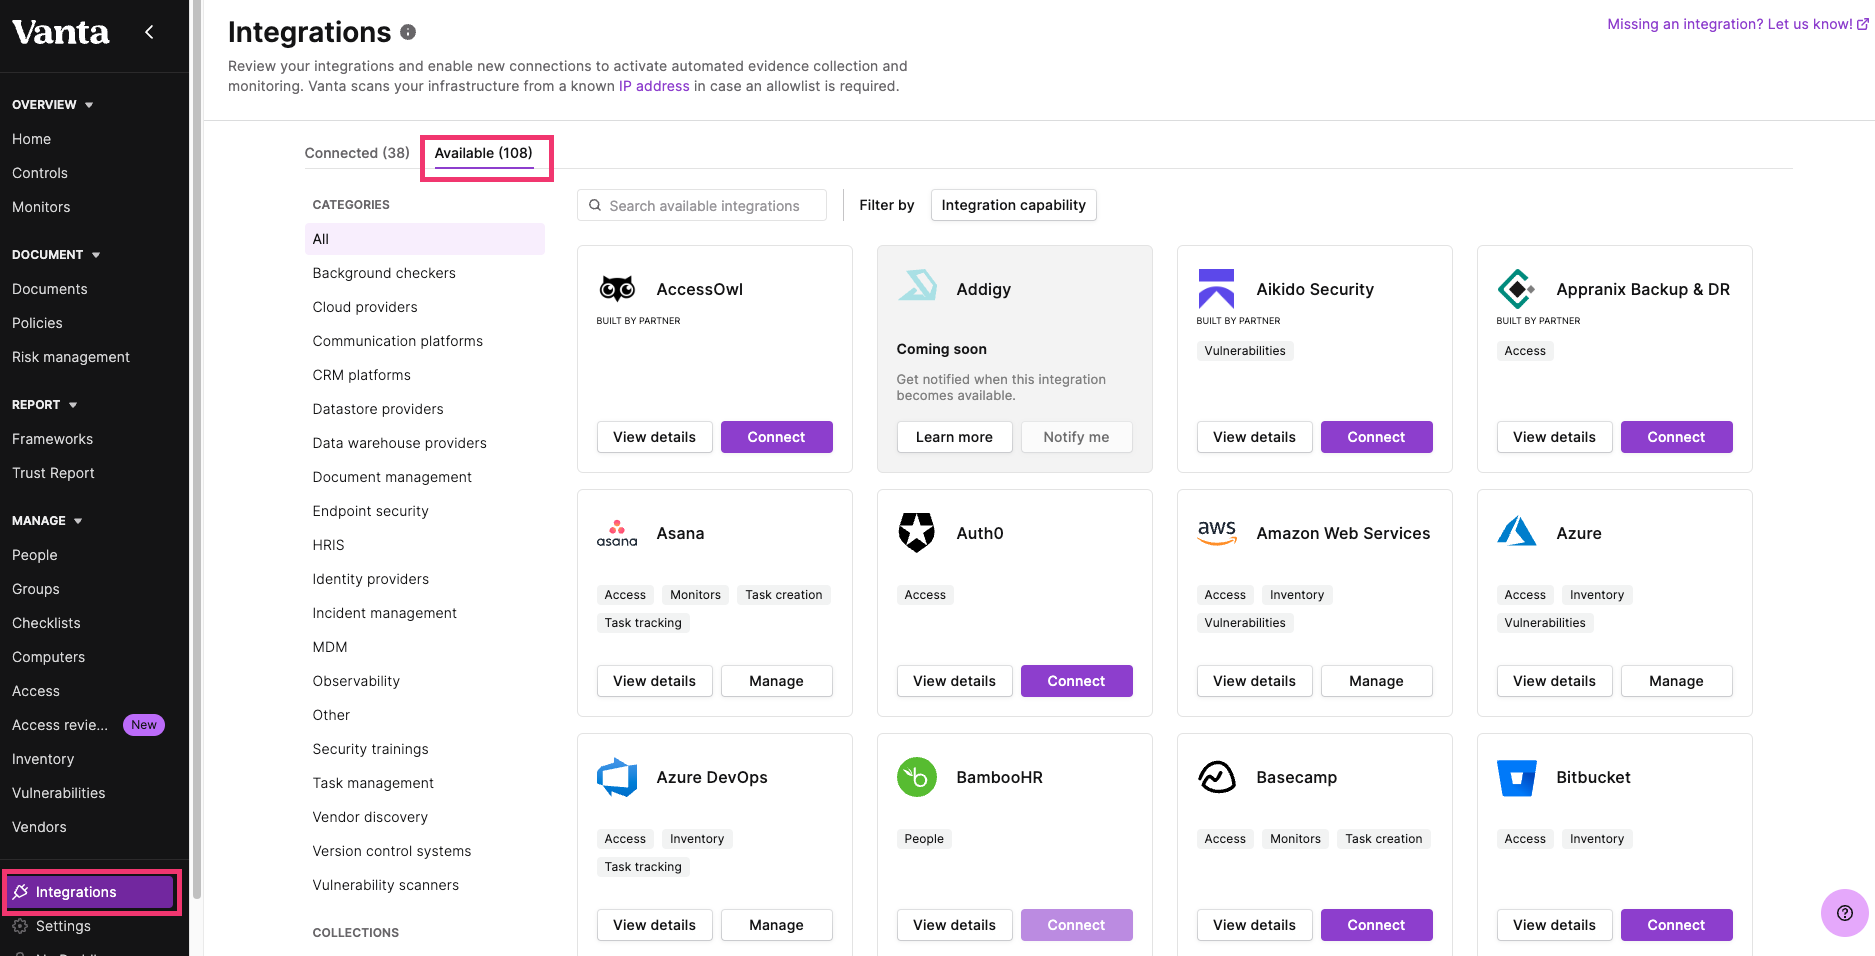Collapse the OVERVIEW sidebar section
The height and width of the screenshot is (956, 1875).
click(x=53, y=105)
